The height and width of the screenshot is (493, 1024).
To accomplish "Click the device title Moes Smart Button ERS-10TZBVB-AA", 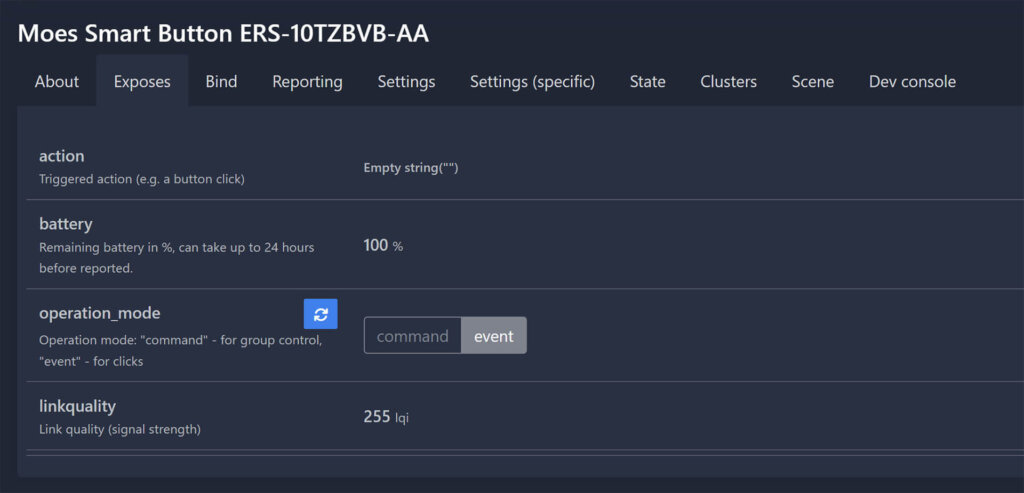I will tap(223, 34).
